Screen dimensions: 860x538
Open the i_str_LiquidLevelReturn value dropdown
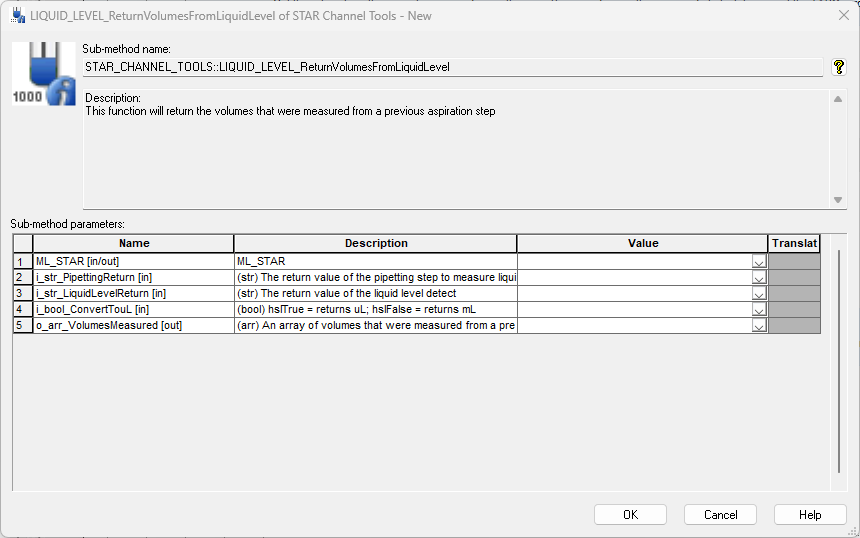point(758,294)
